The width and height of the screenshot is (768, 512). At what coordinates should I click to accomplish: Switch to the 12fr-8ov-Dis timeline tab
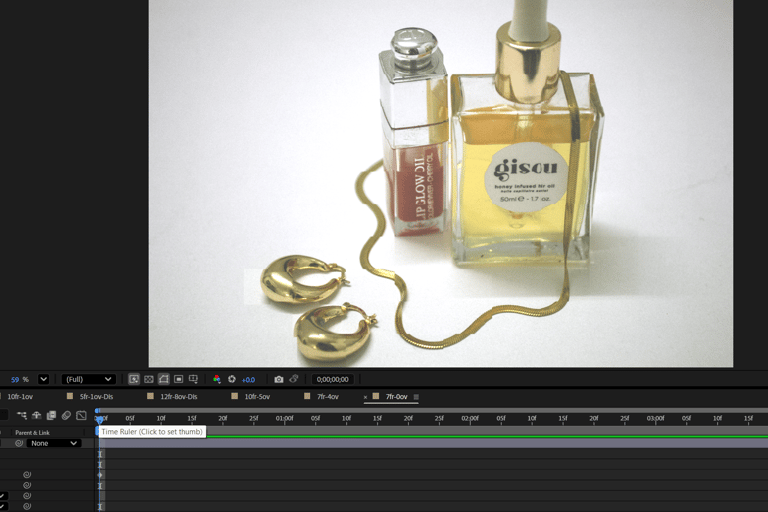179,396
